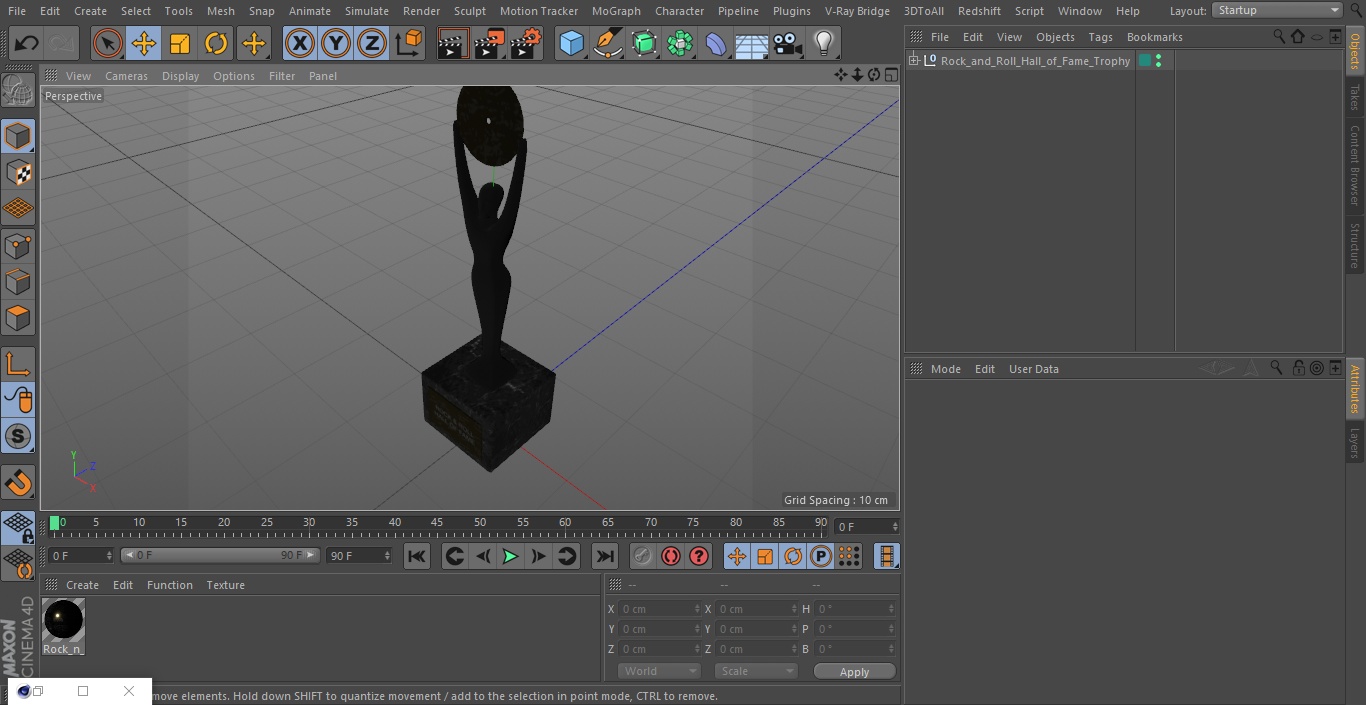Viewport: 1366px width, 705px height.
Task: Add a Camera object
Action: [788, 43]
